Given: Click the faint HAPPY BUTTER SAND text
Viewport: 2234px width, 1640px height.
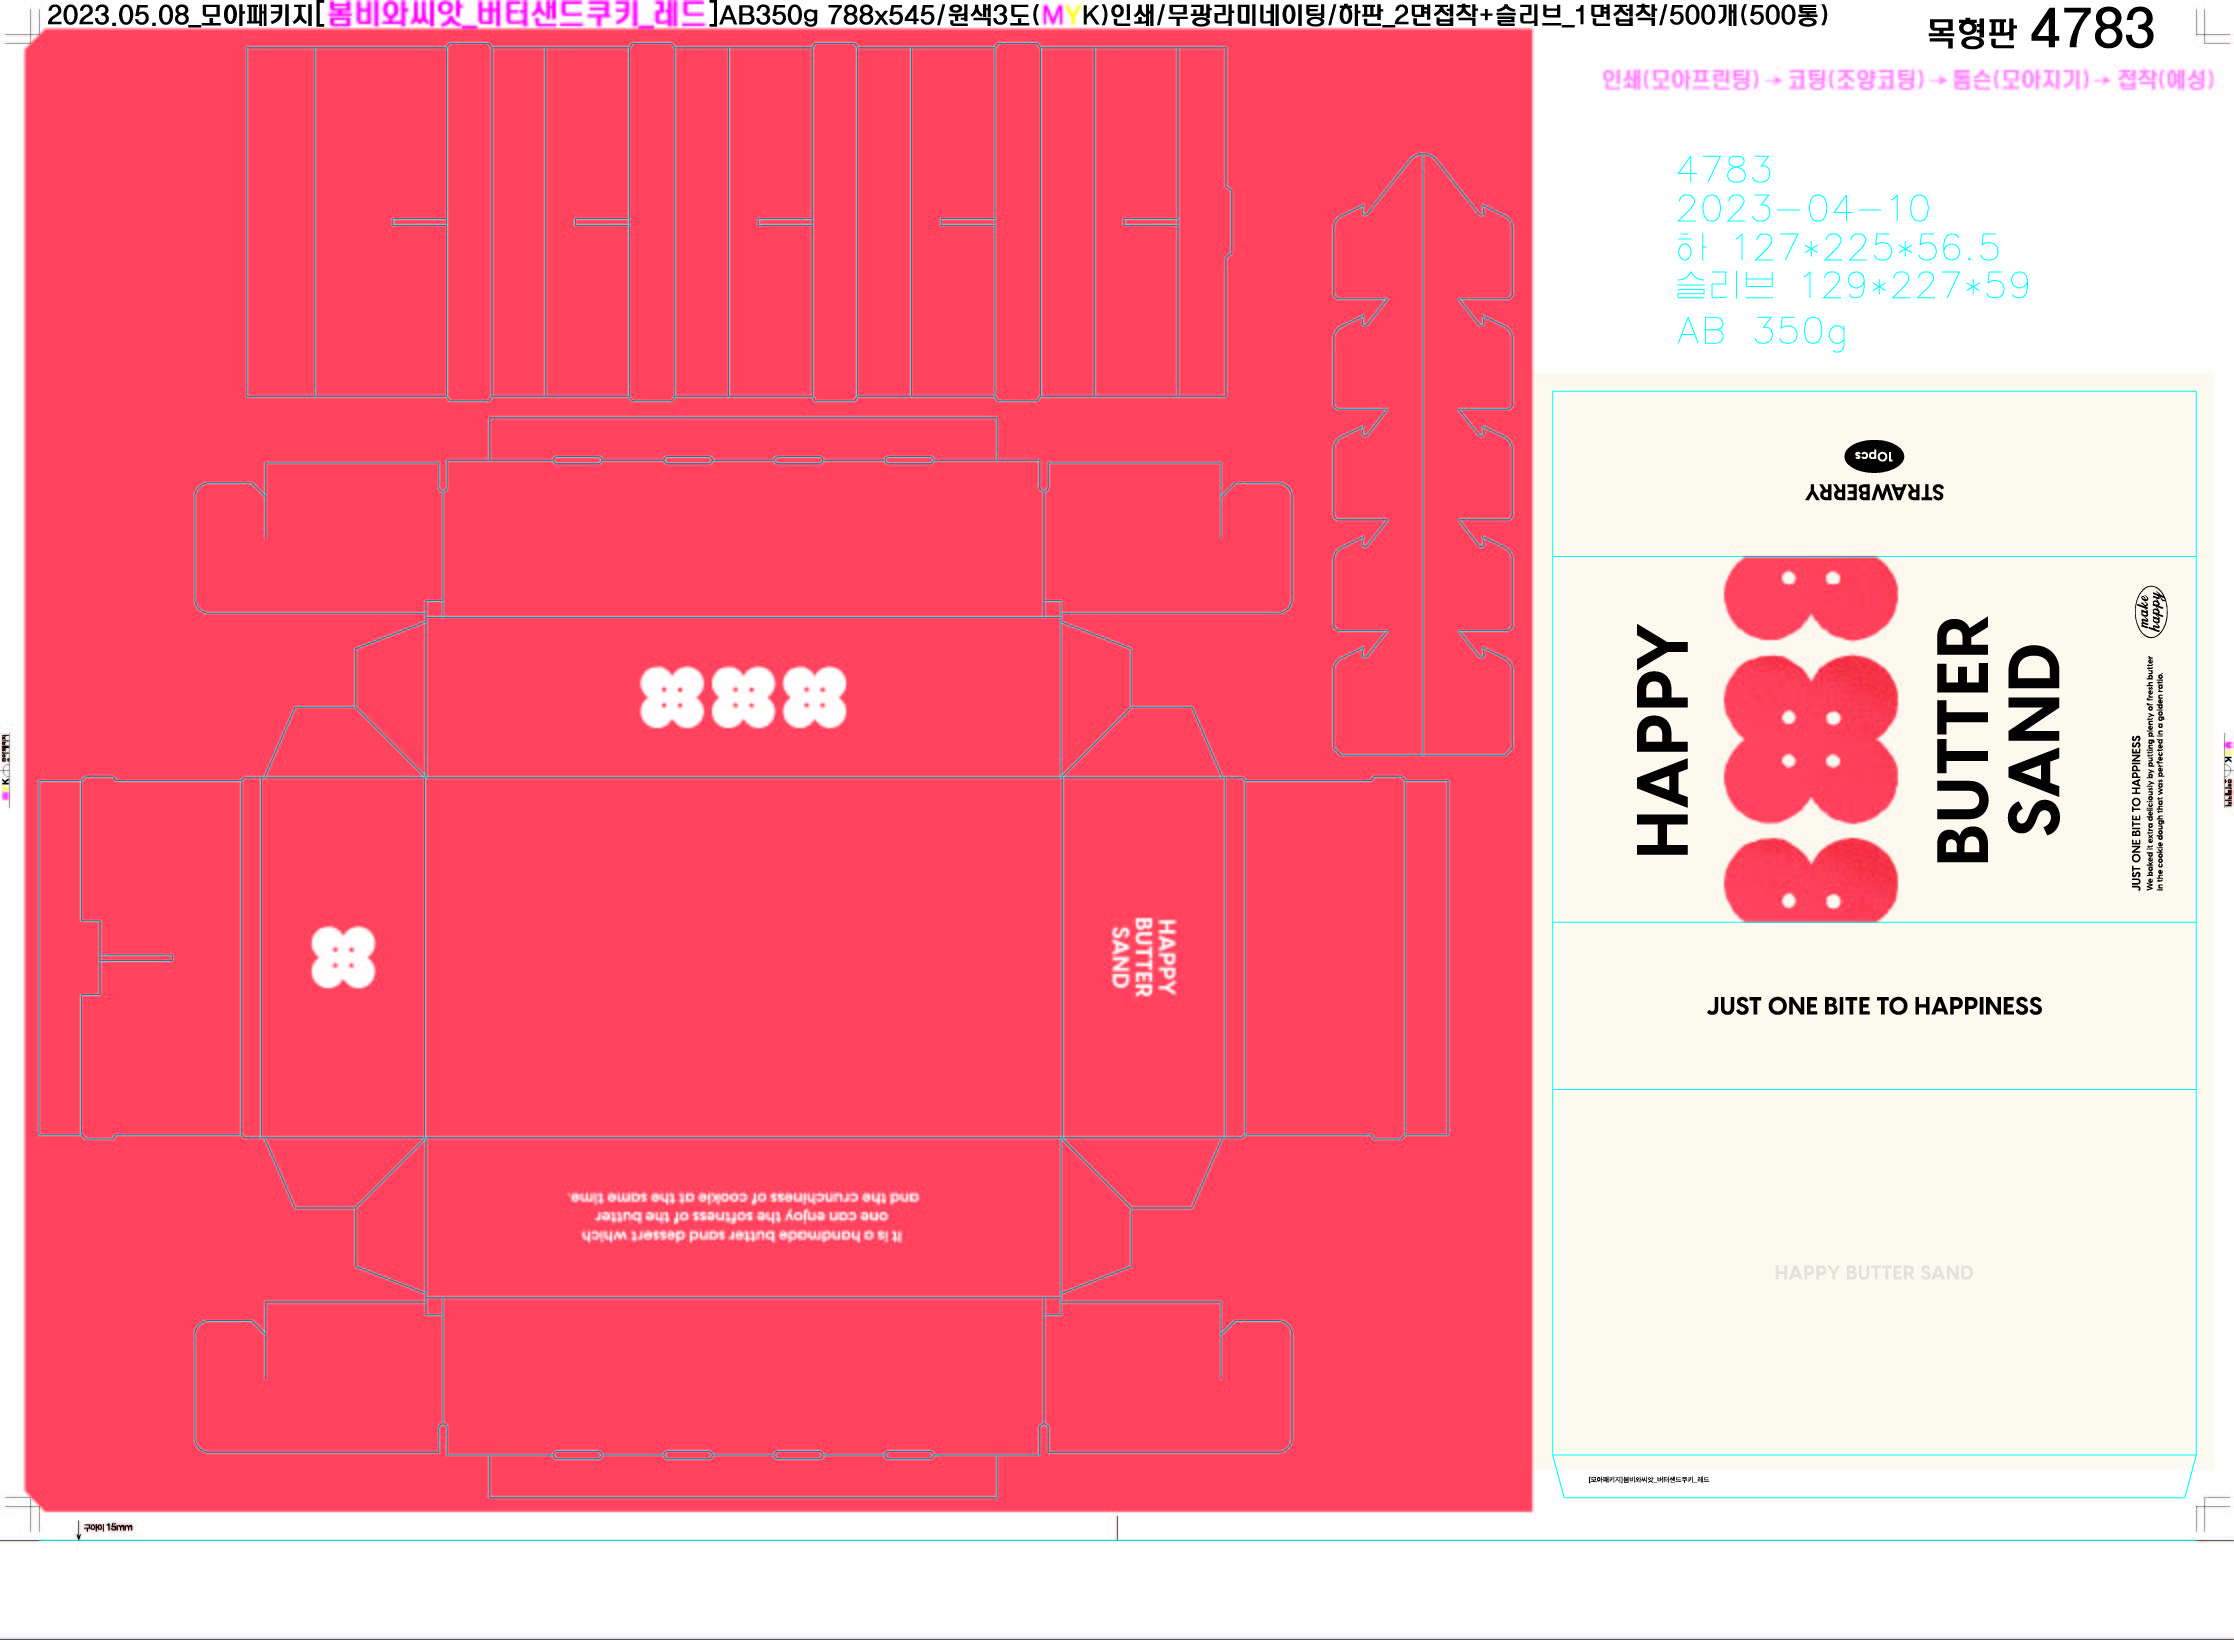Looking at the screenshot, I should tap(1873, 1273).
